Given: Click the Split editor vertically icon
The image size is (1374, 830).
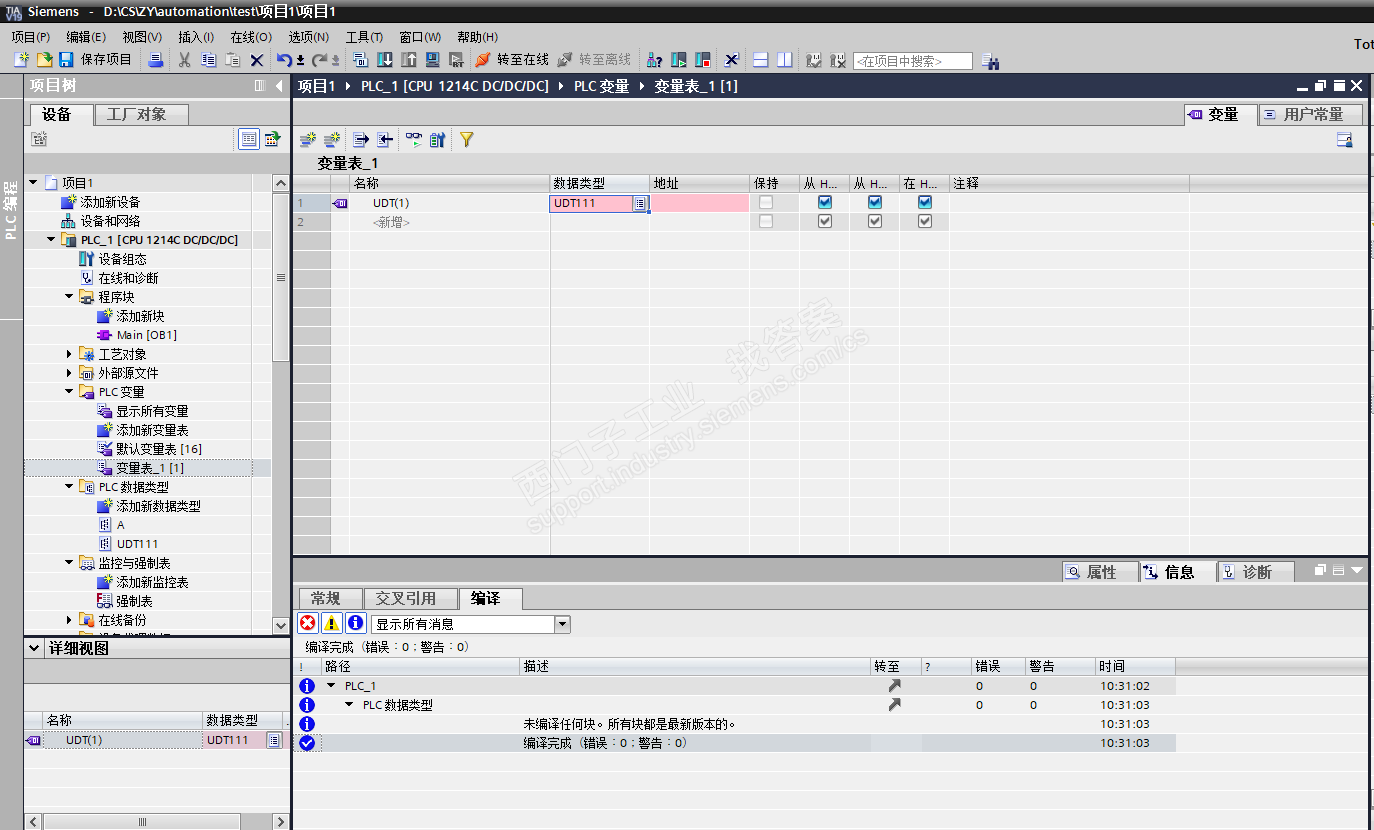Looking at the screenshot, I should tap(785, 60).
